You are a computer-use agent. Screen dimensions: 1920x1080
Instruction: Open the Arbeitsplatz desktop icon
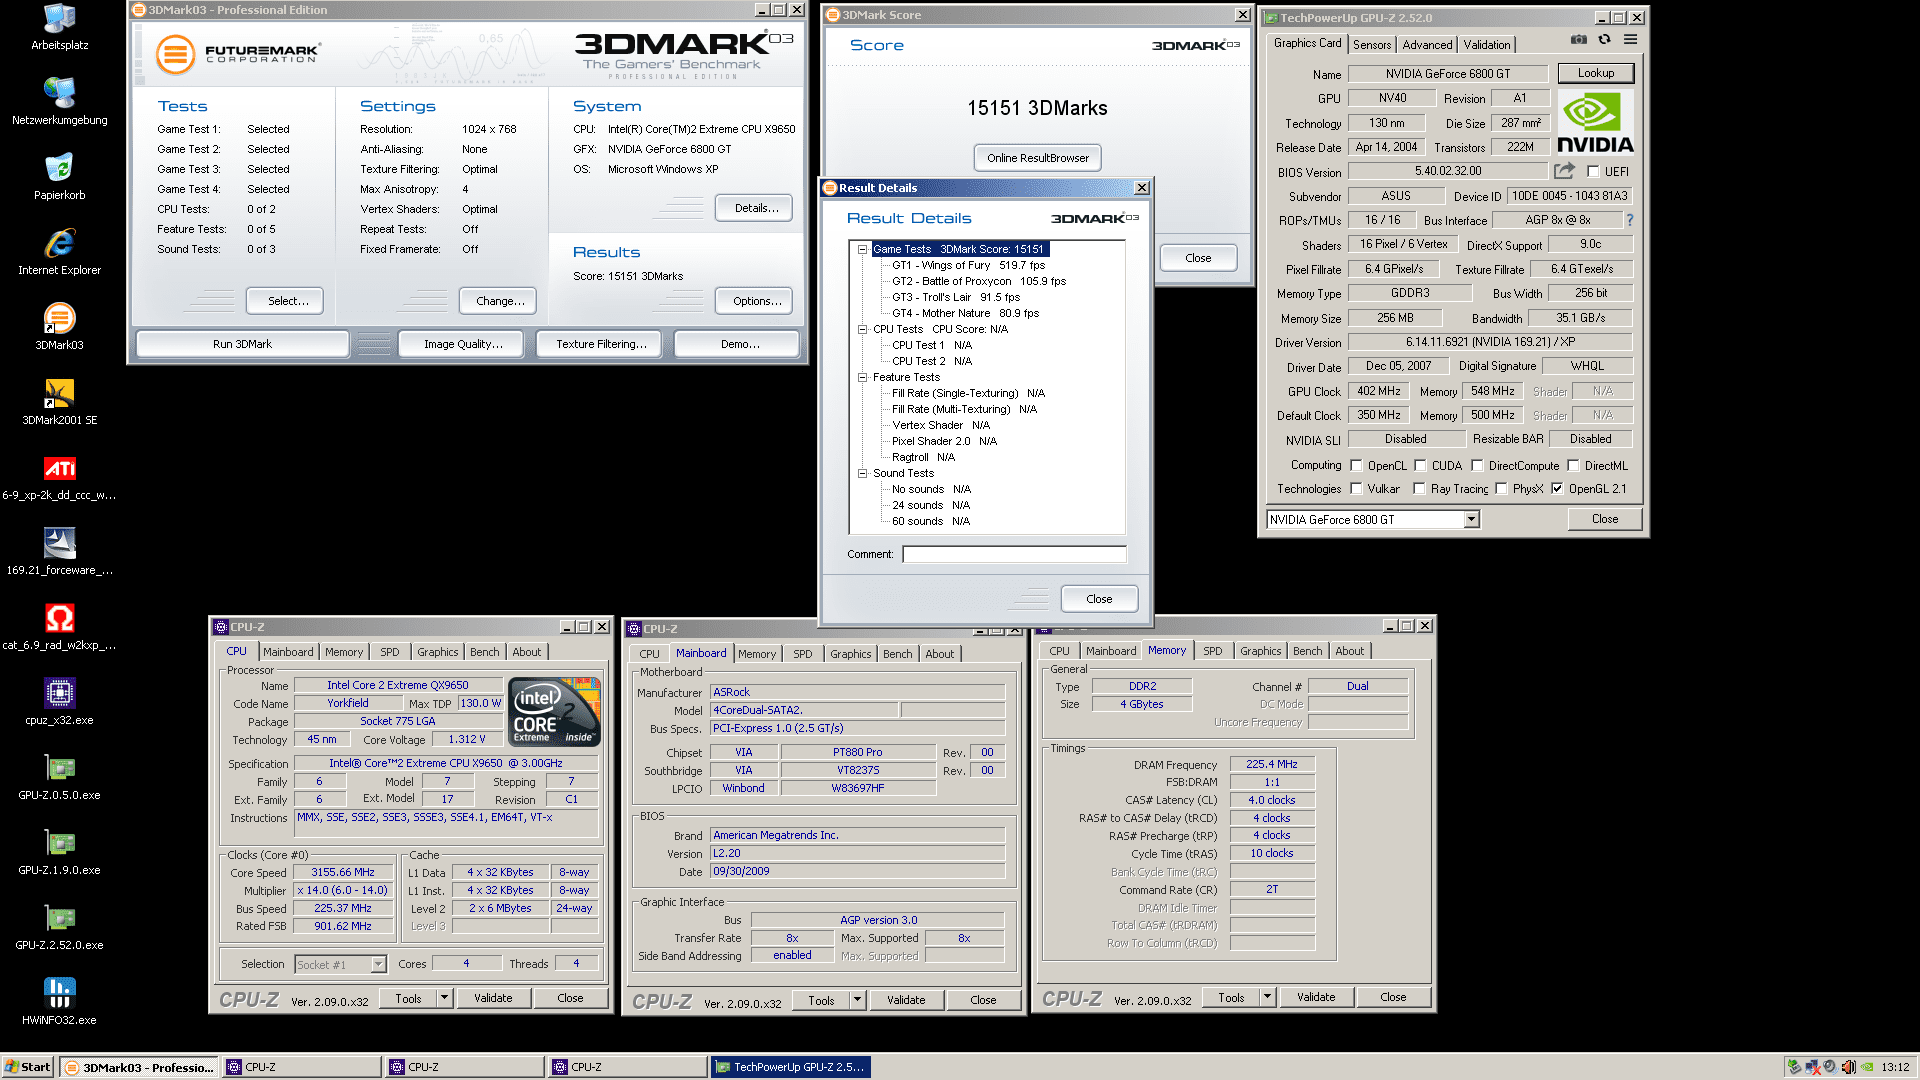click(x=60, y=28)
